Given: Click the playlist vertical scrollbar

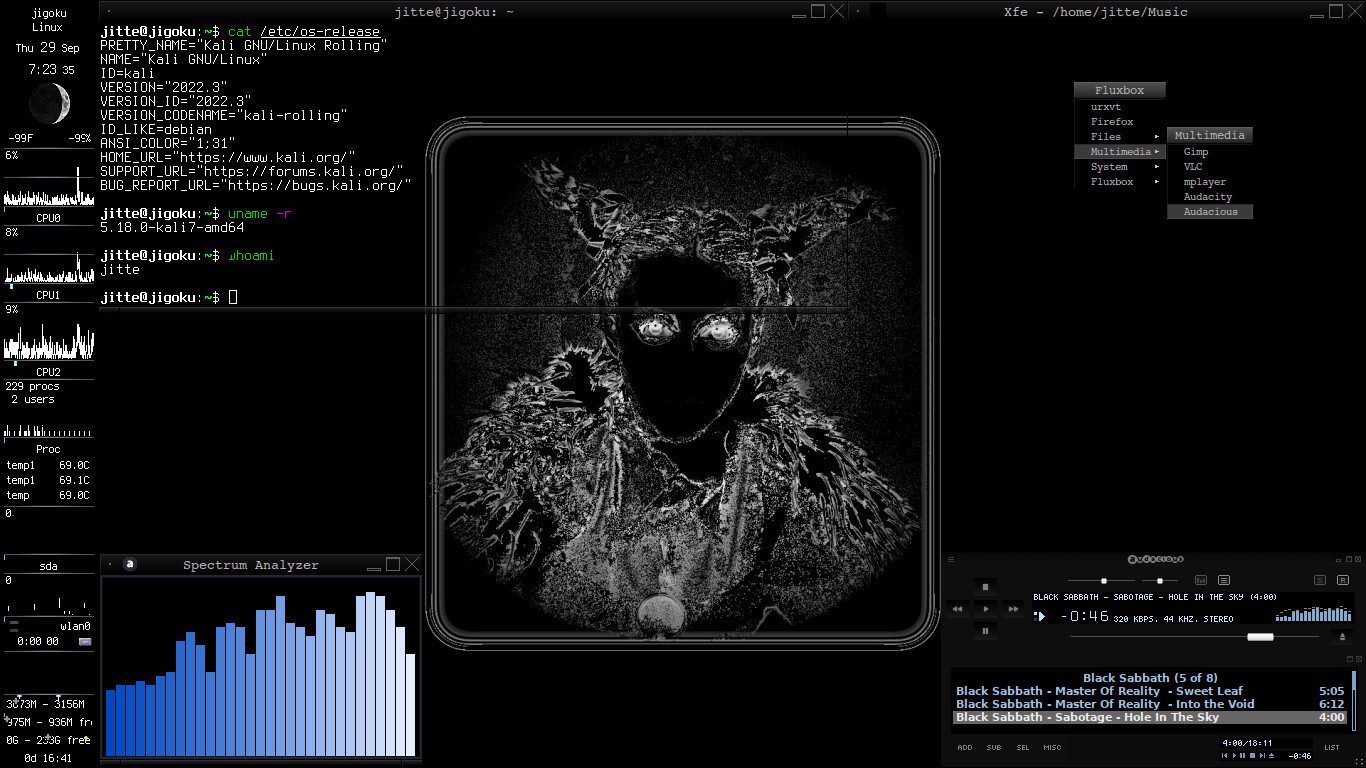Looking at the screenshot, I should coord(1354,701).
